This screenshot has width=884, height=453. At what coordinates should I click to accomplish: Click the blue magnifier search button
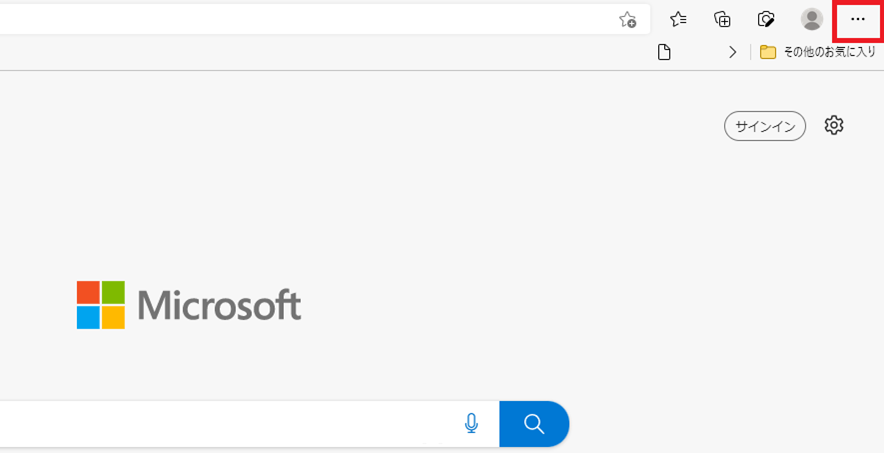tap(534, 424)
